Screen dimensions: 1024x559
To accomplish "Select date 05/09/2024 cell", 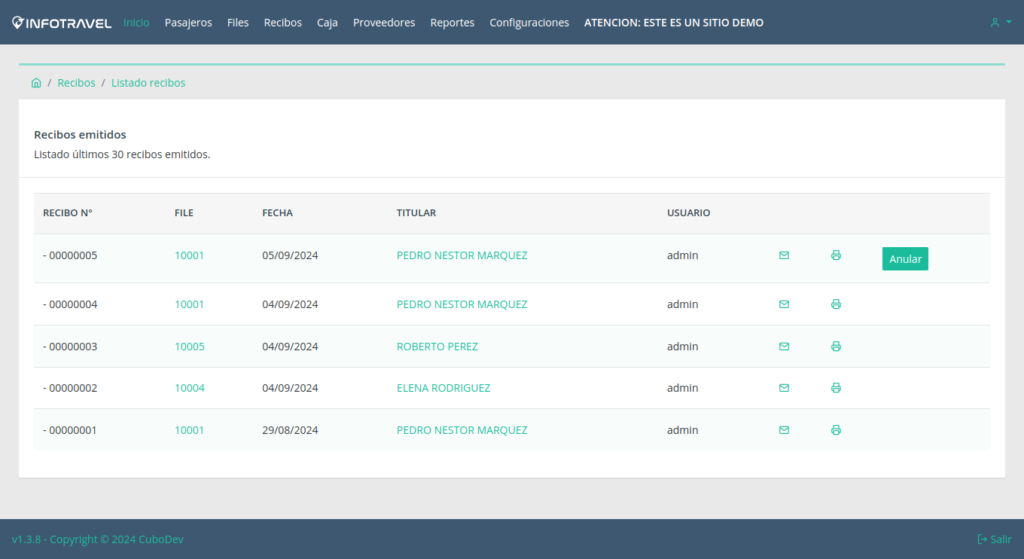I will pyautogui.click(x=290, y=255).
